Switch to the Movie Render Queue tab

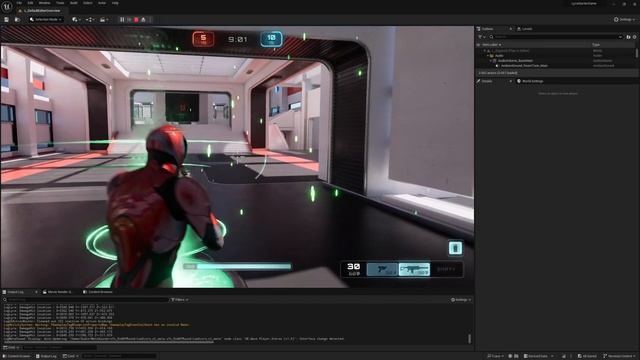click(57, 292)
